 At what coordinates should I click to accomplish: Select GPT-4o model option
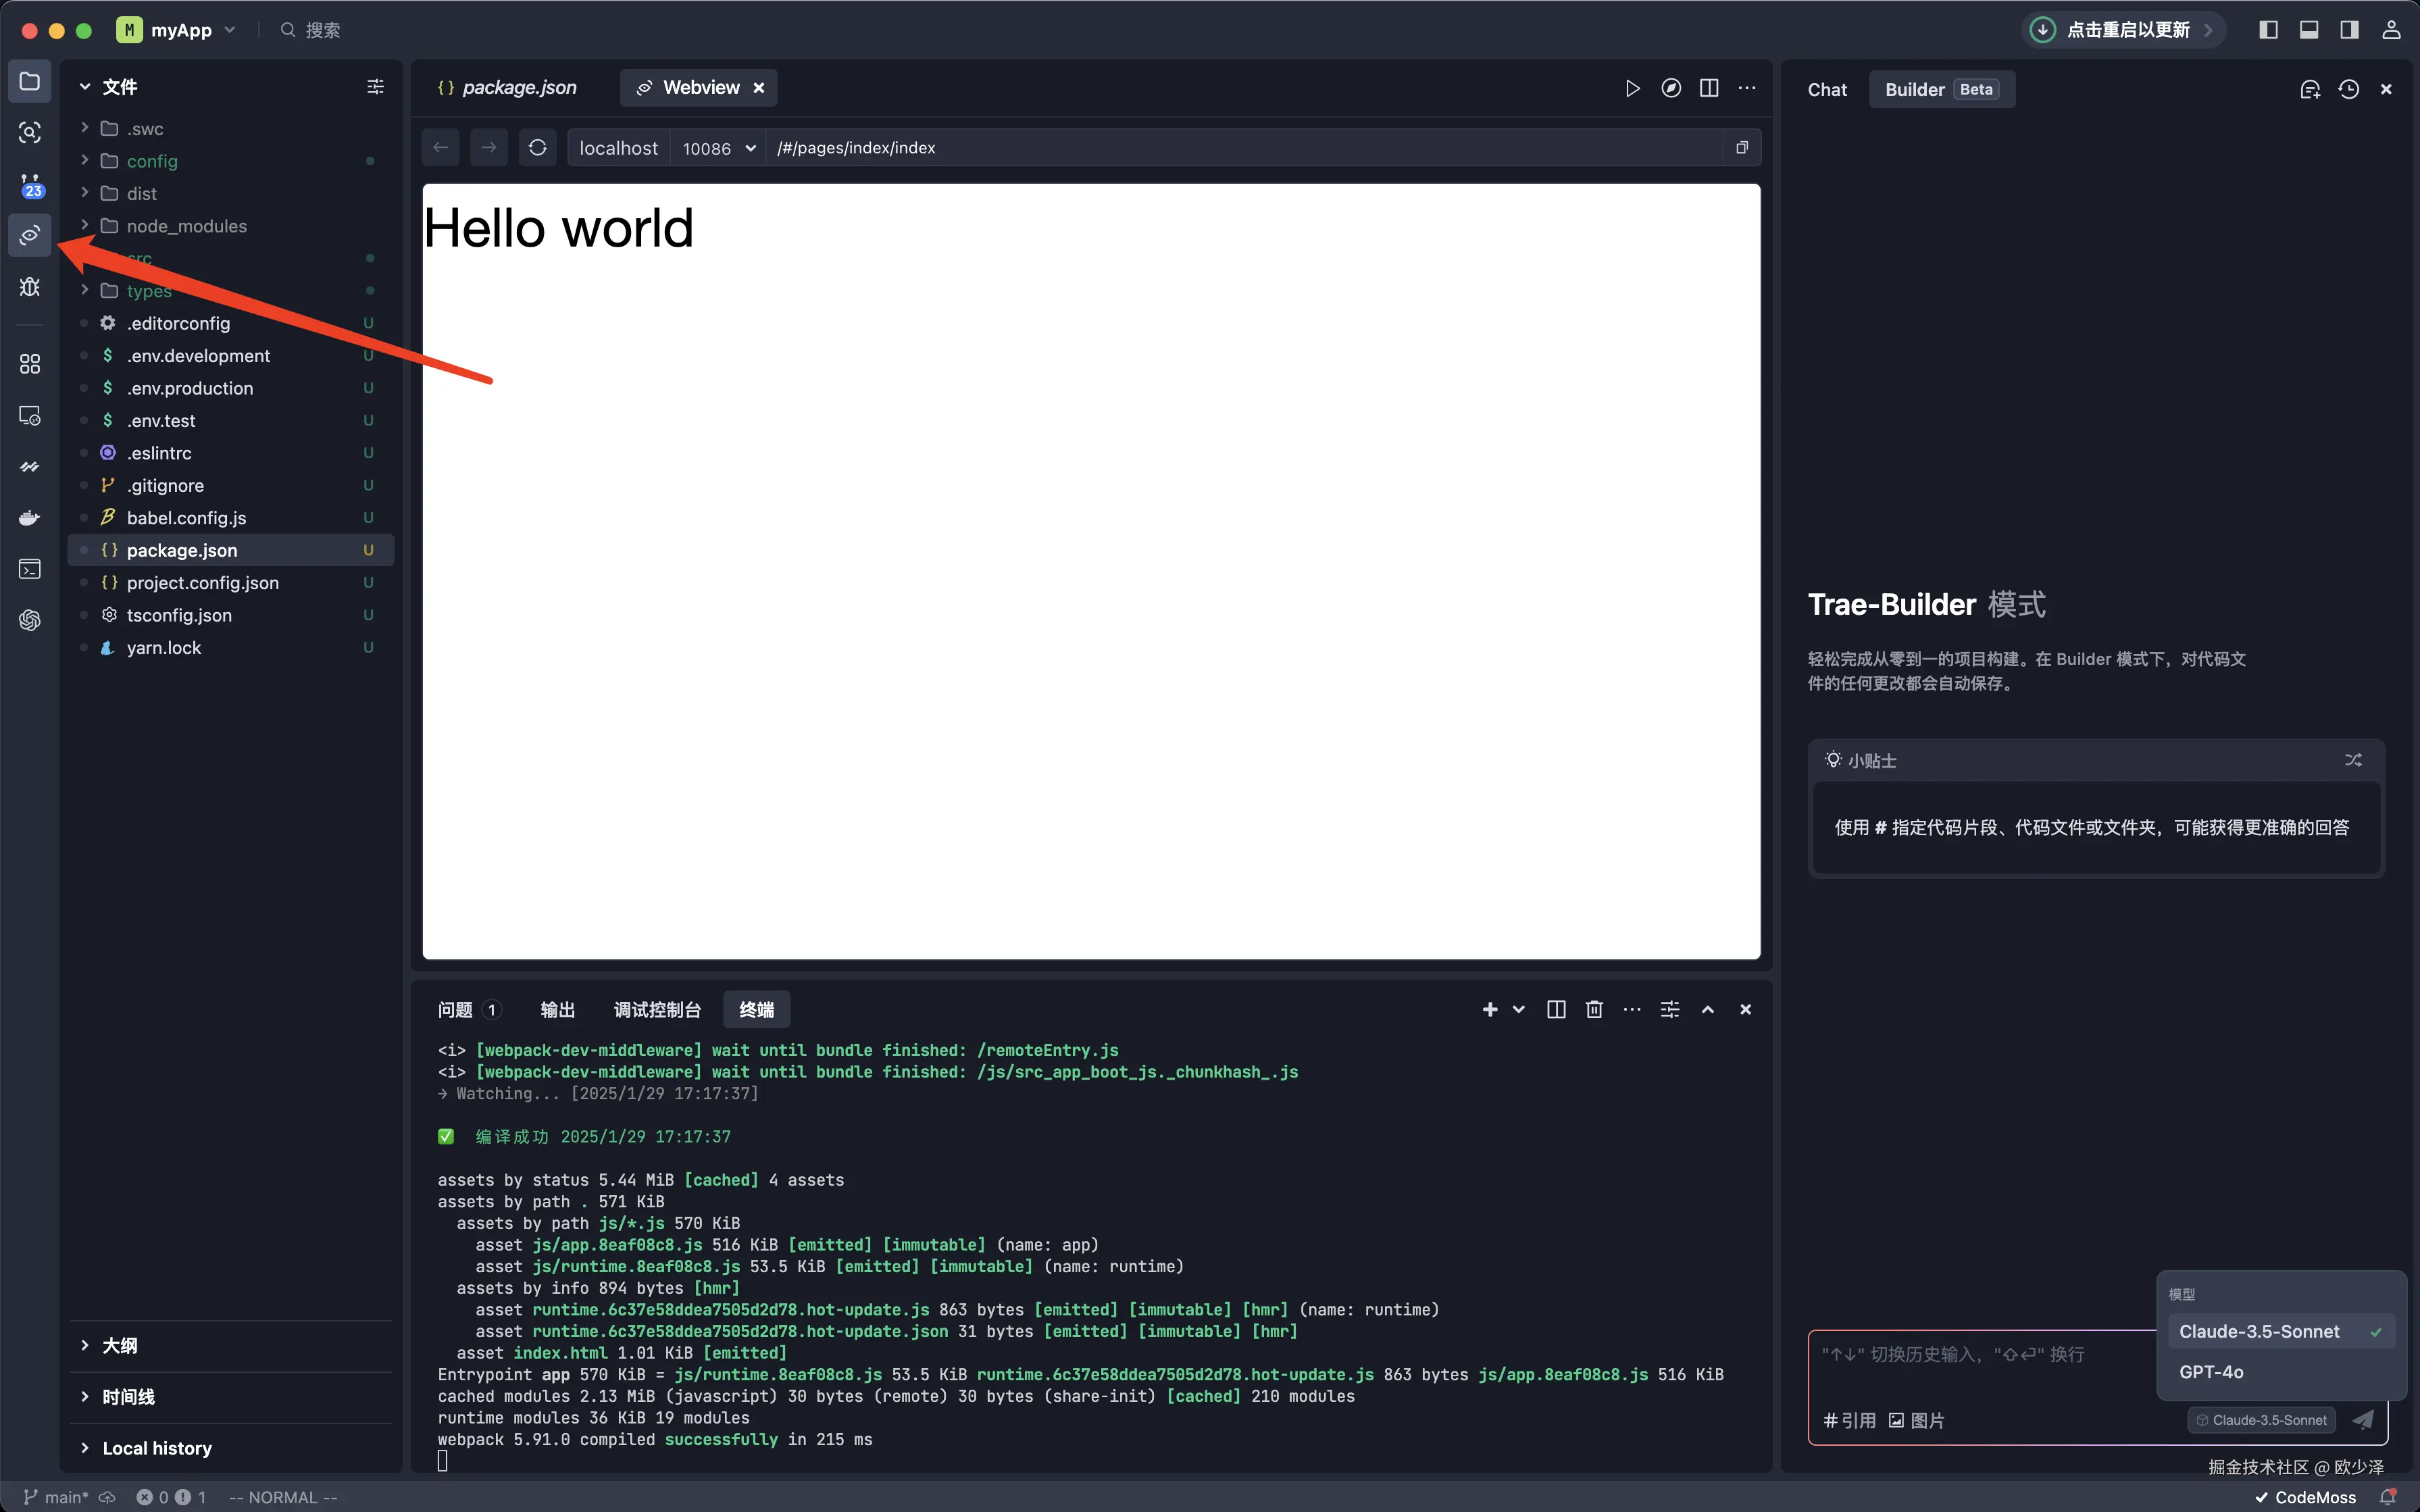(2211, 1372)
